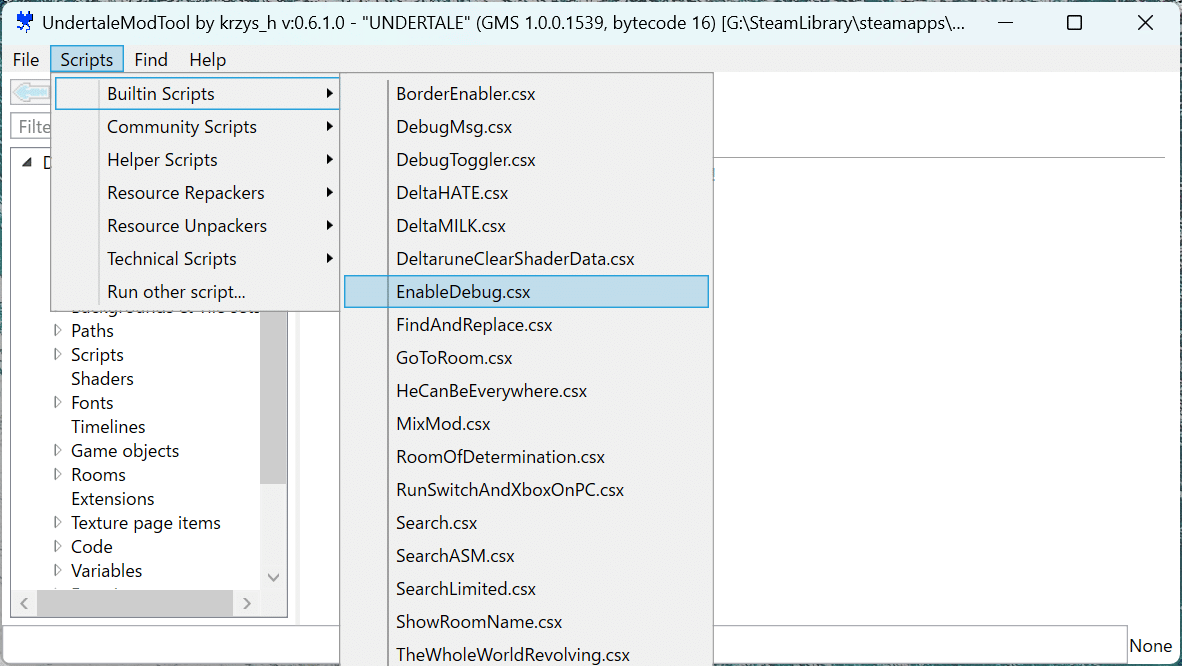This screenshot has height=666, width=1182.
Task: Click the horizontal scrollbar thumb in tree
Action: pos(135,603)
